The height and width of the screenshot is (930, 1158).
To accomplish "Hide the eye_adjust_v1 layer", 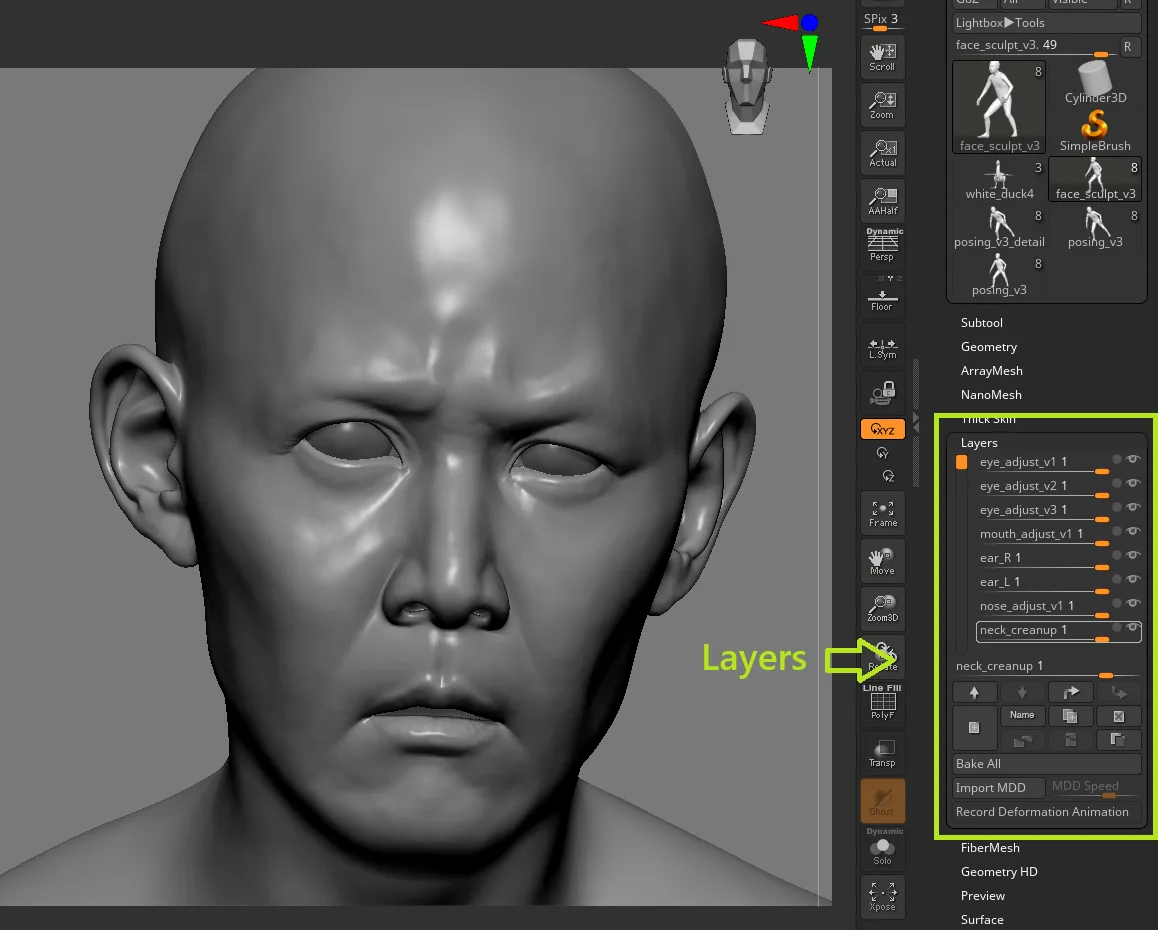I will point(1133,459).
